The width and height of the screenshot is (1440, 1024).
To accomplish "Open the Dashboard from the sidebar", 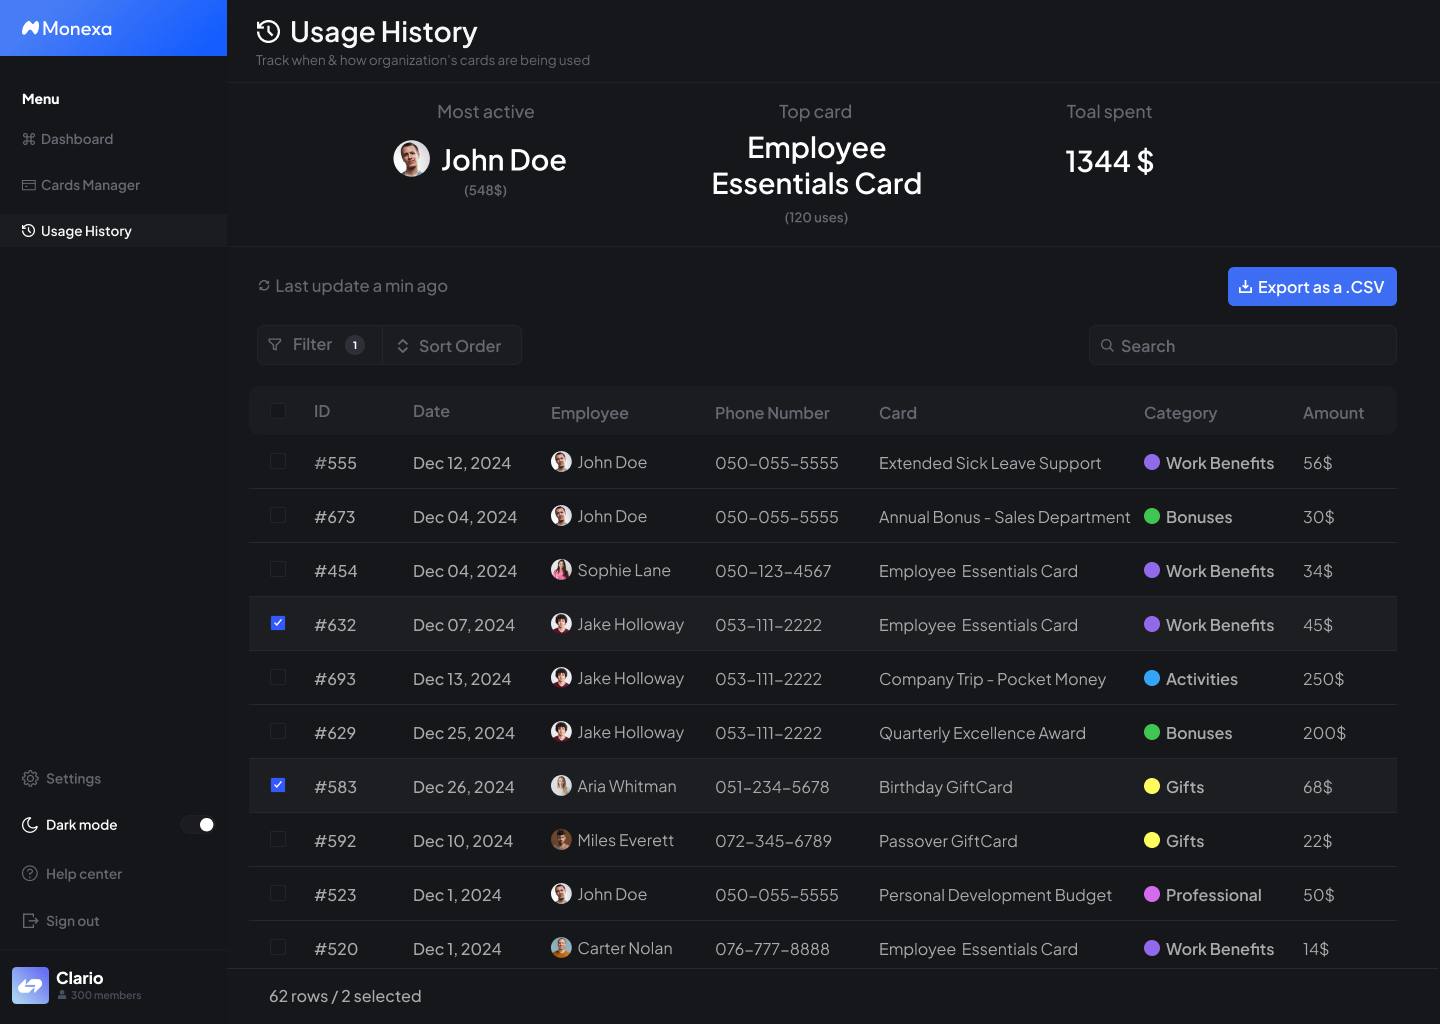I will (x=67, y=139).
